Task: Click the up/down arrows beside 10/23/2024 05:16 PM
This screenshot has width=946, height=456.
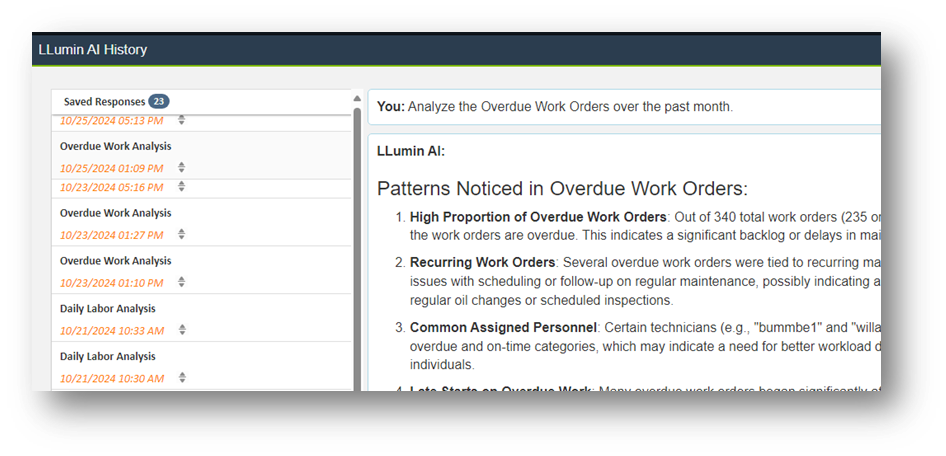Action: click(181, 186)
